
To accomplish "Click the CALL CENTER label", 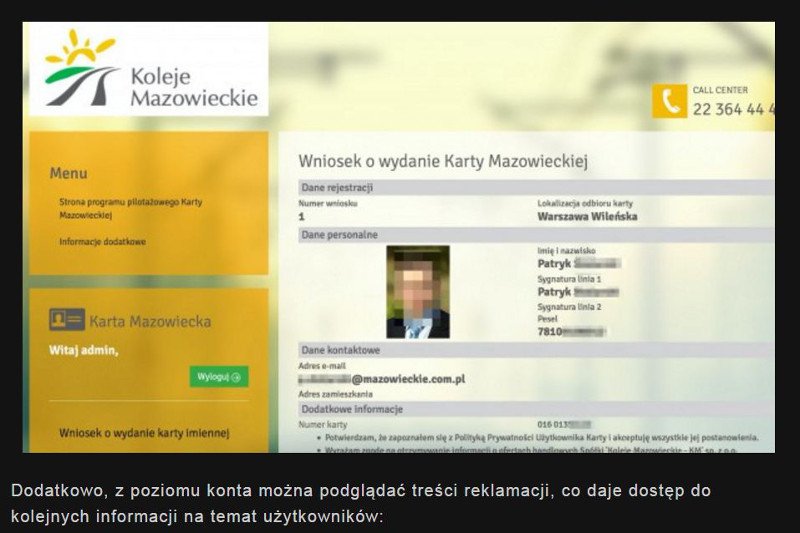I will tap(720, 90).
